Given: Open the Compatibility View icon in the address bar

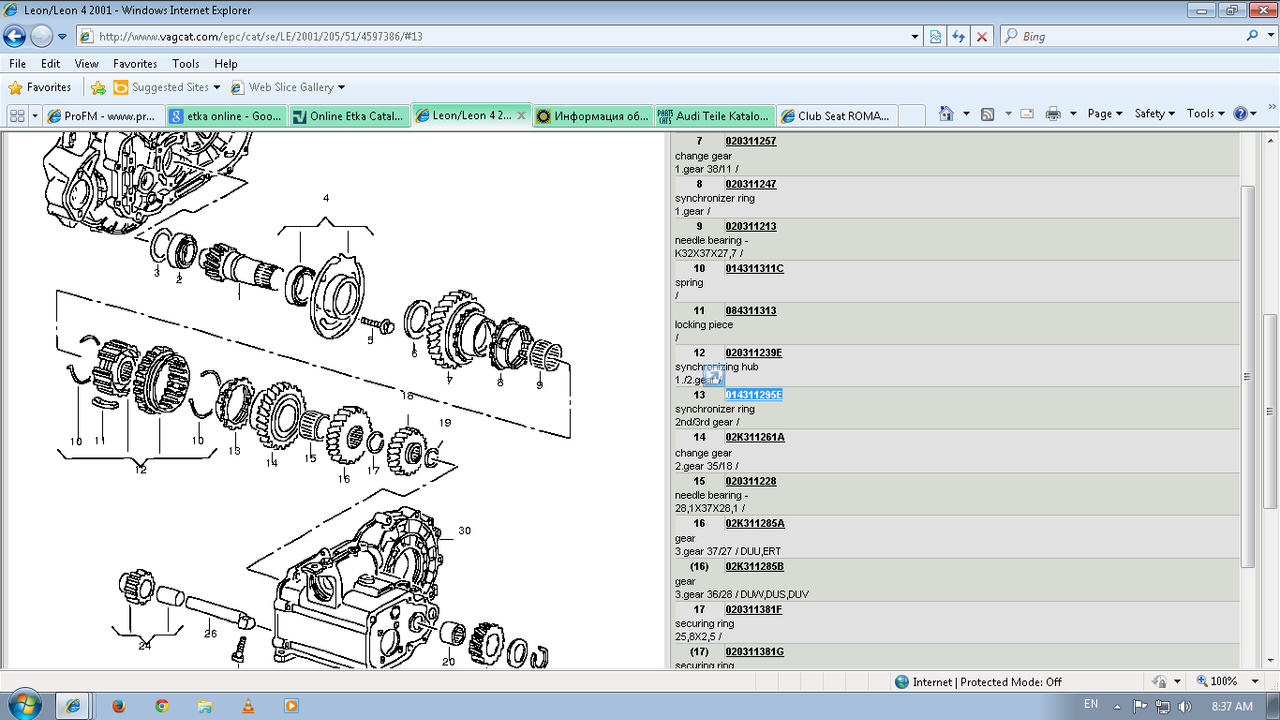Looking at the screenshot, I should [936, 36].
